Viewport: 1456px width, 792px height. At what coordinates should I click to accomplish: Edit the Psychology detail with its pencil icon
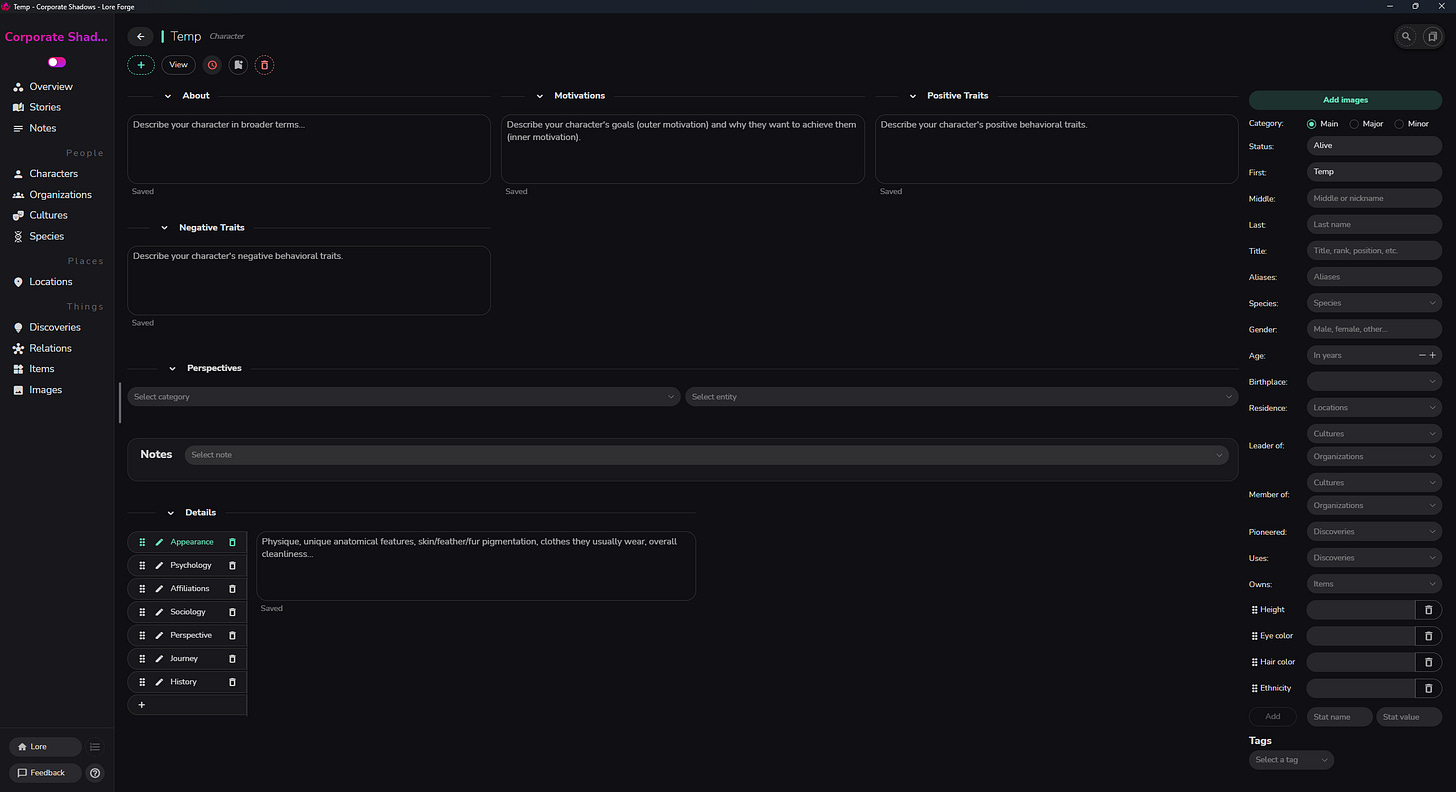tap(158, 565)
